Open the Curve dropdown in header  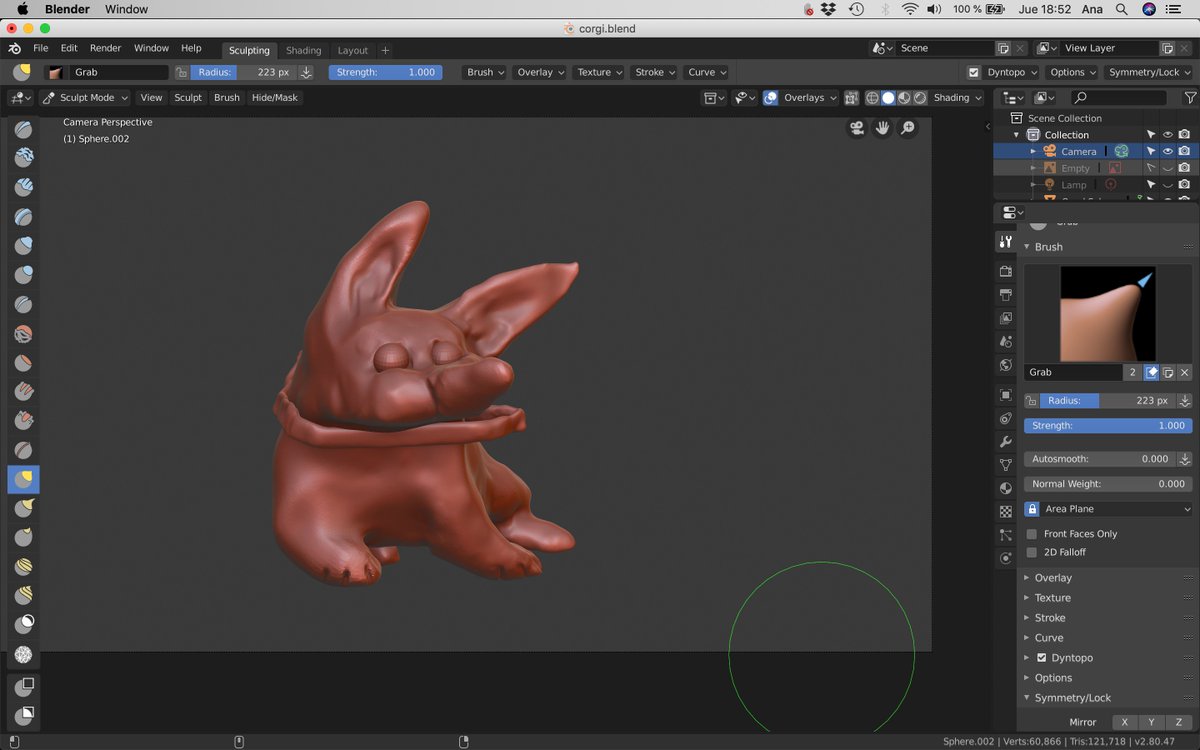[x=706, y=72]
